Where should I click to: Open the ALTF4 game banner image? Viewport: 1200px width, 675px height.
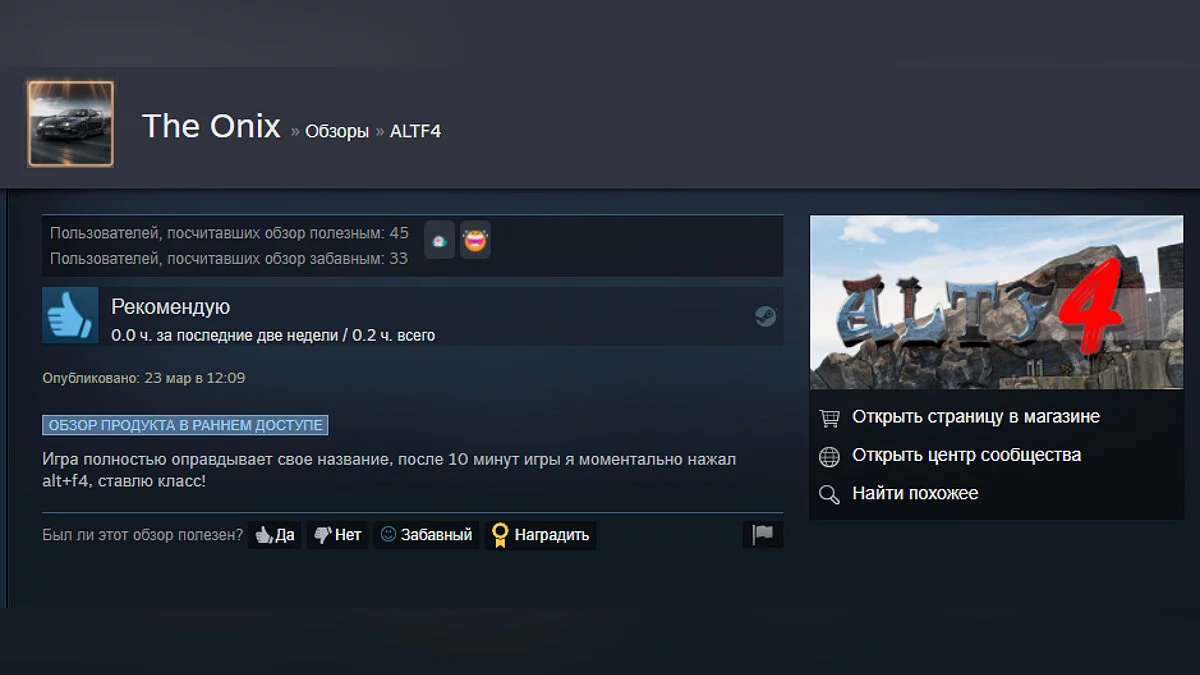point(996,302)
